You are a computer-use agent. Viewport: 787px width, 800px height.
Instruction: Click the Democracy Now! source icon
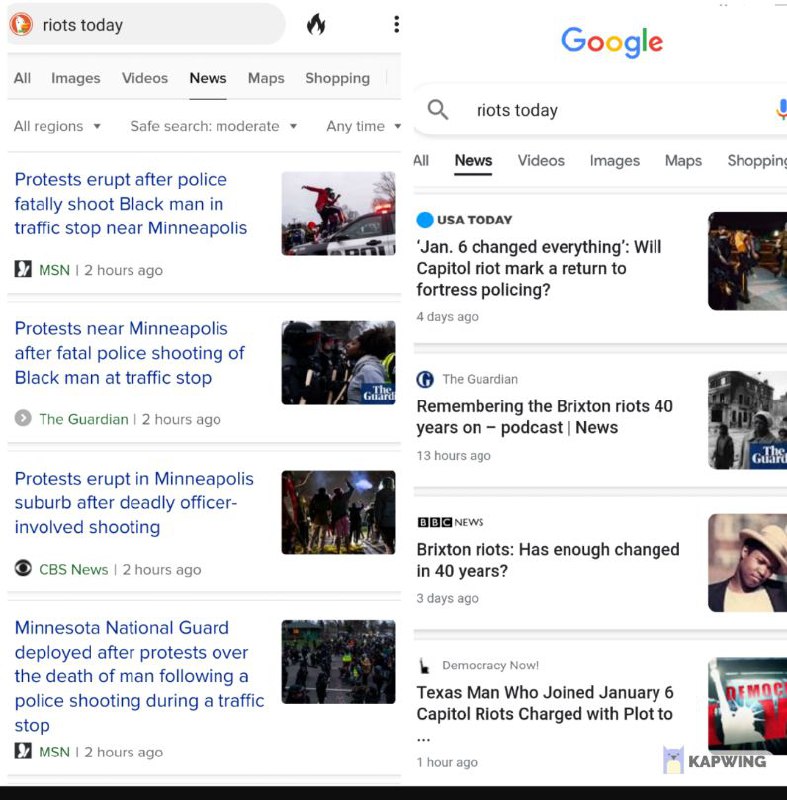pos(424,665)
